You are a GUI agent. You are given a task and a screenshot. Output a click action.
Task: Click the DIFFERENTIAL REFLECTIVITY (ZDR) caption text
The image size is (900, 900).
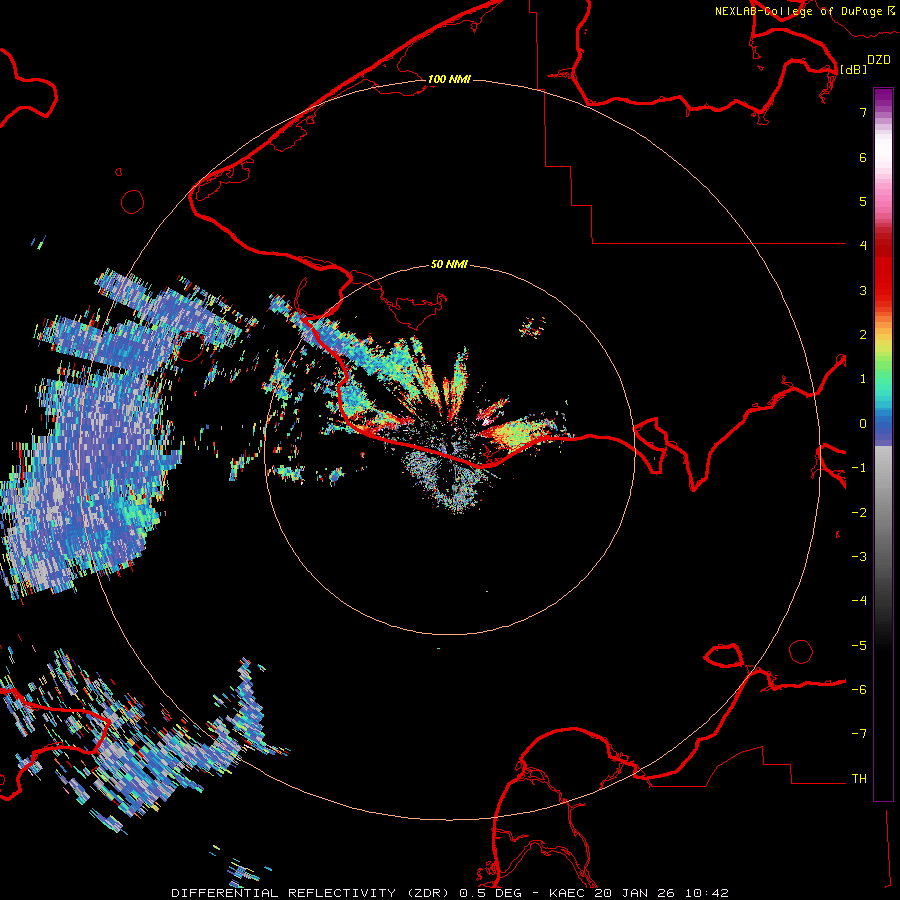(311, 893)
